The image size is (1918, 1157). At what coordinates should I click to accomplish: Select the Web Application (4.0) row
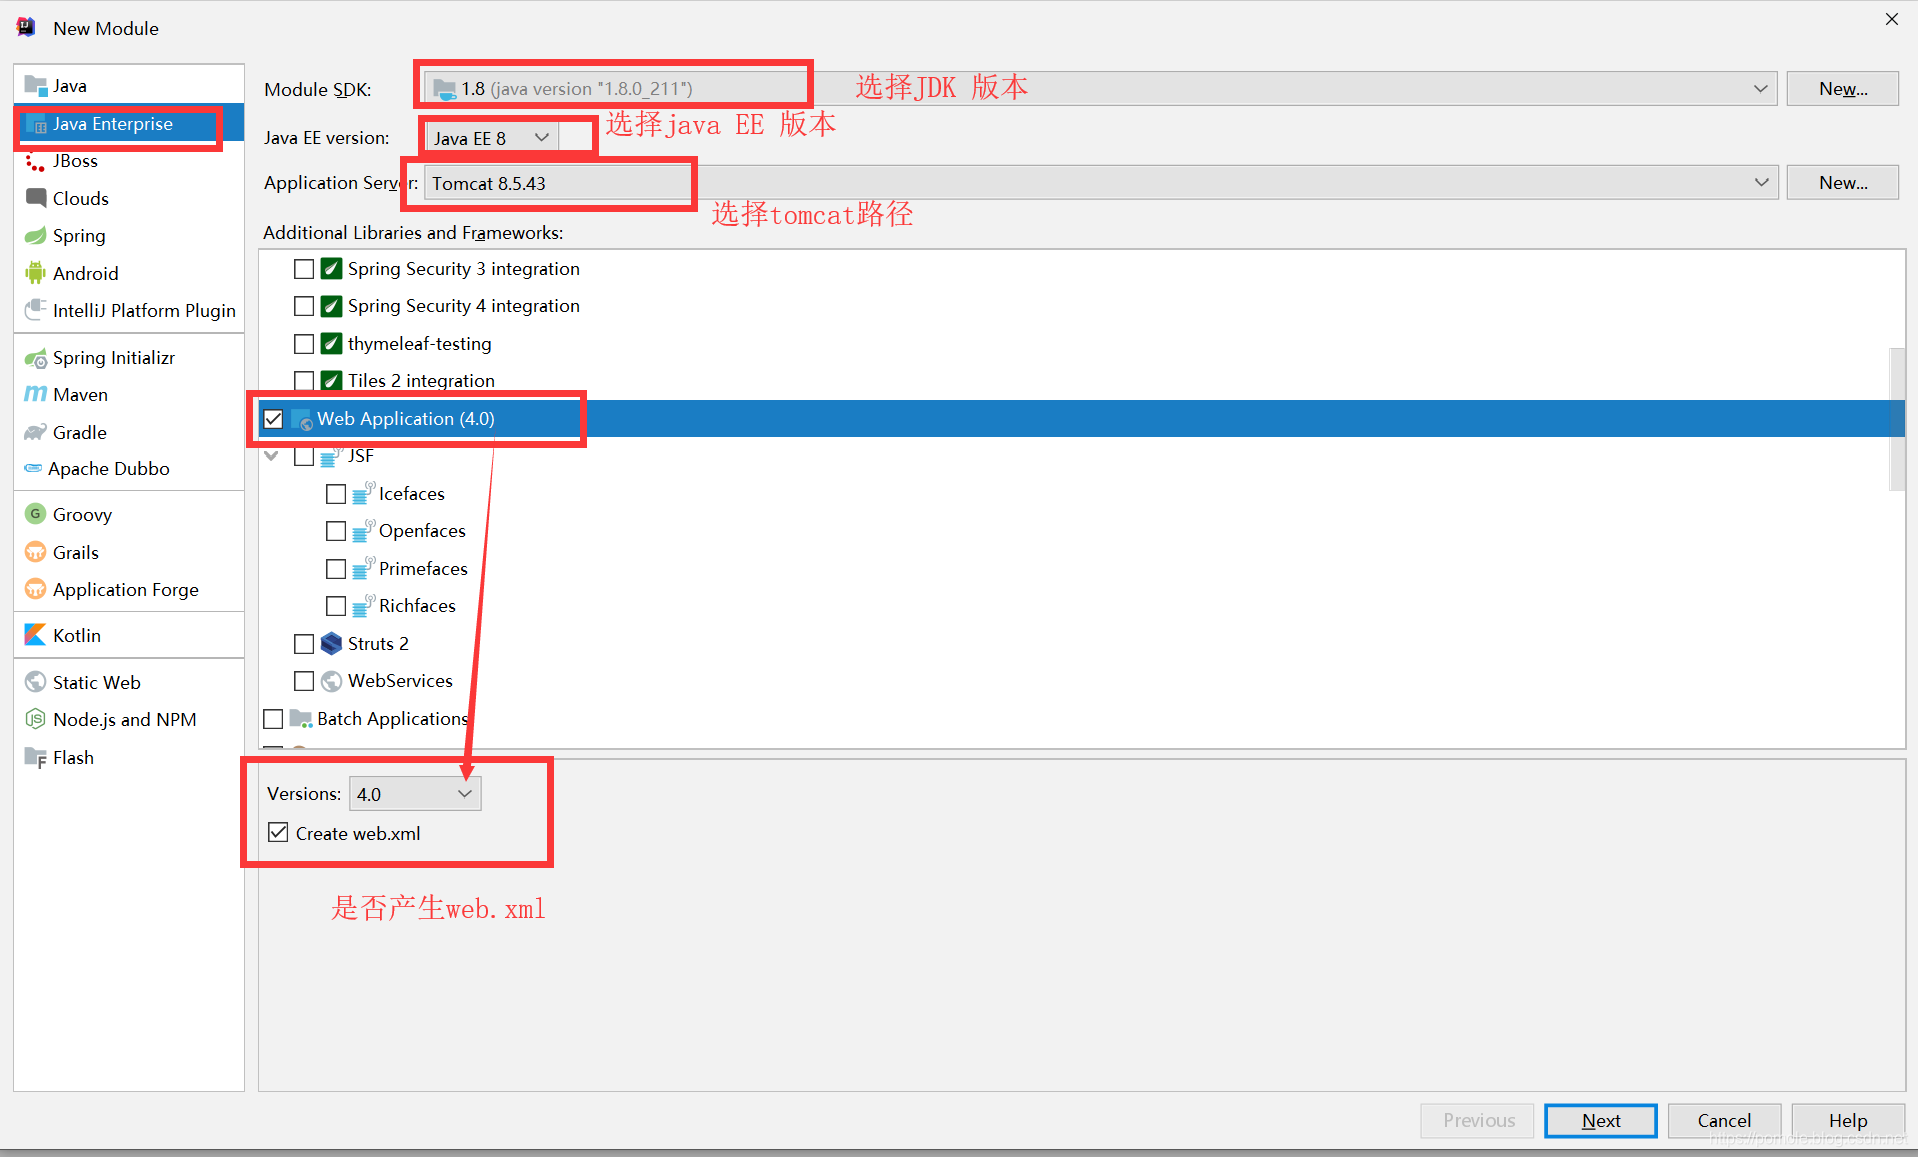(x=1082, y=419)
